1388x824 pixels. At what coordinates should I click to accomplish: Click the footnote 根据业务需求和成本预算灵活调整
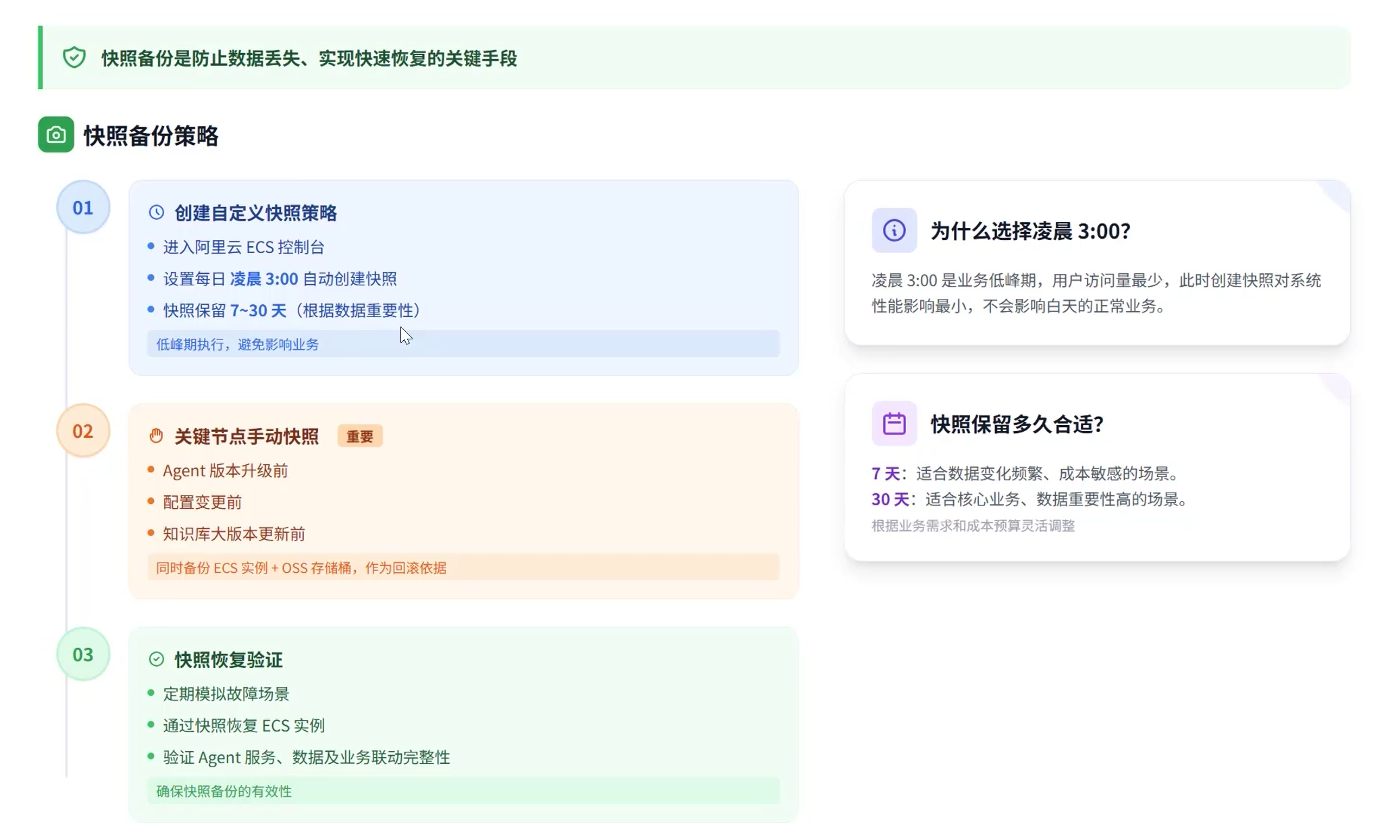(x=973, y=525)
